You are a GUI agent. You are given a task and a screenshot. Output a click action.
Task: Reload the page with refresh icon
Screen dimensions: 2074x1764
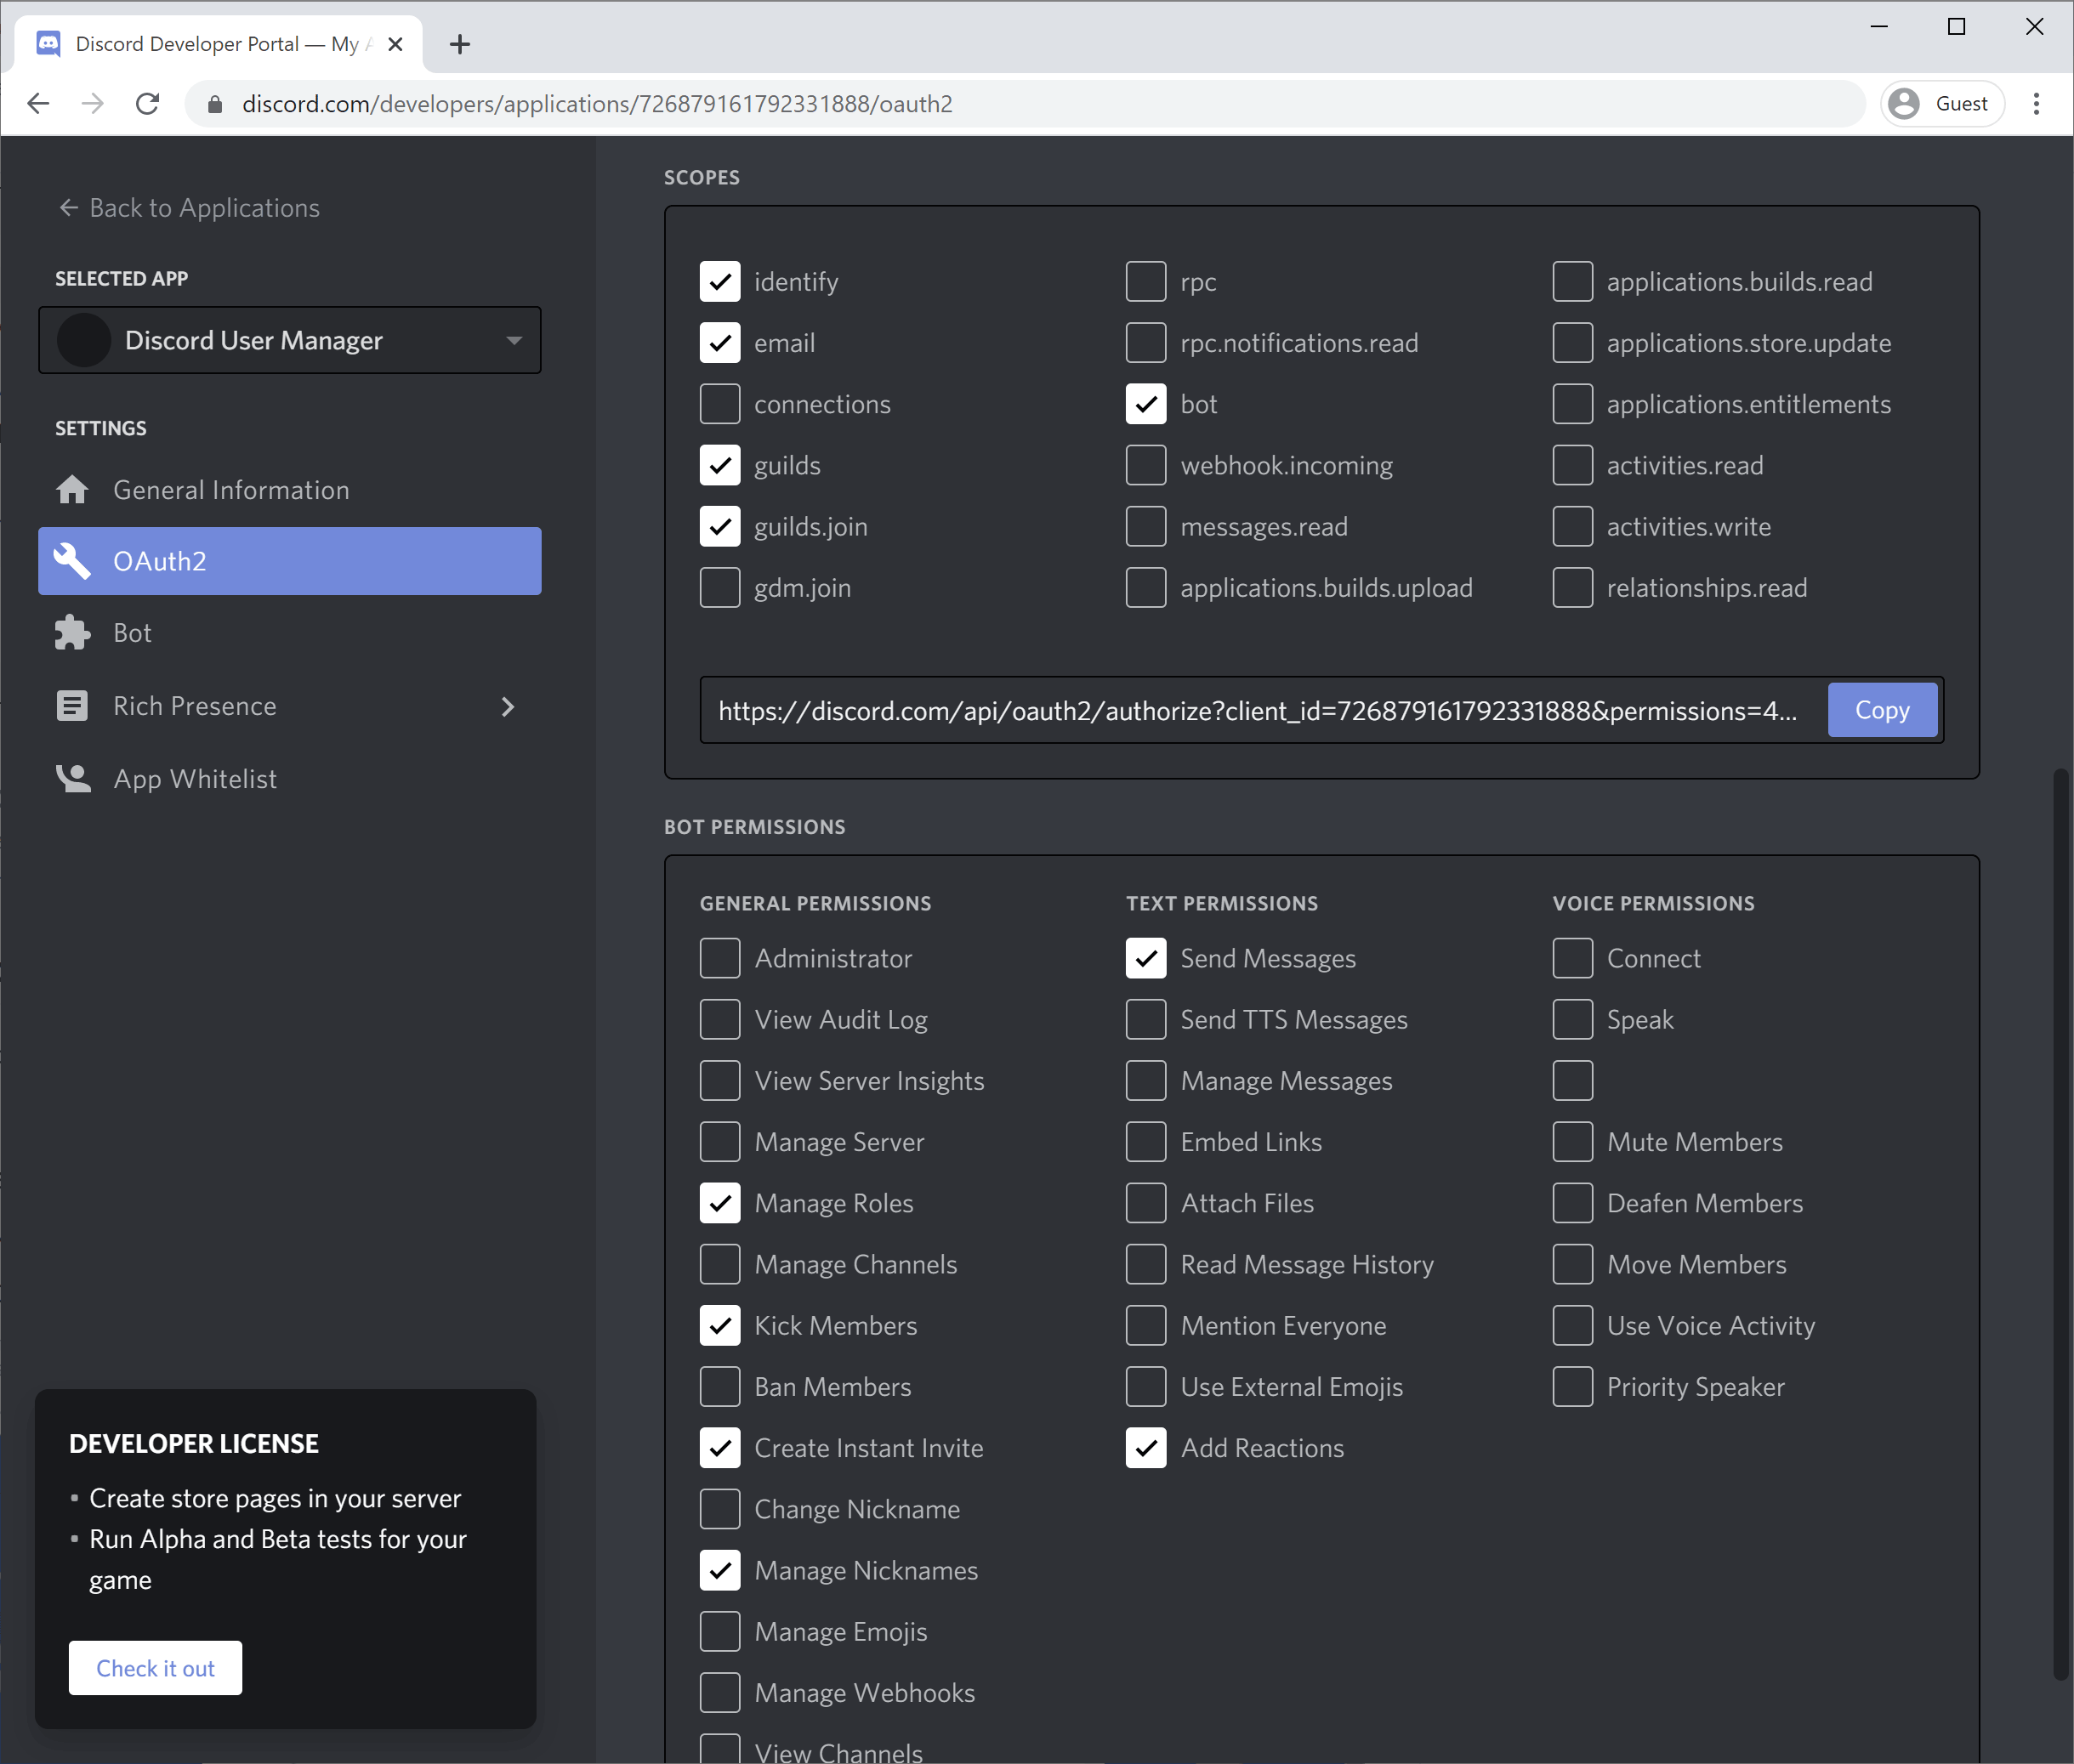click(148, 104)
